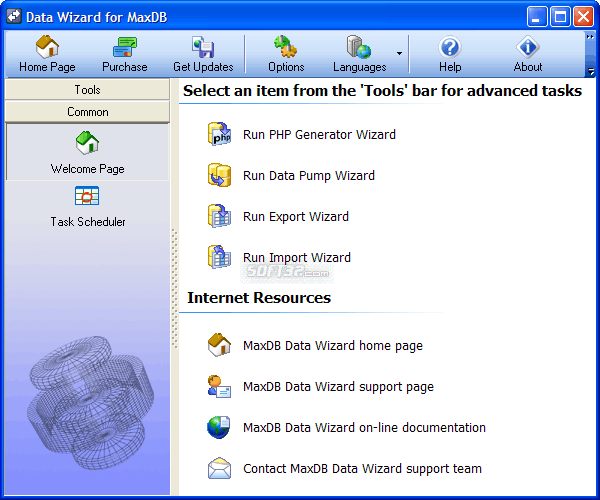Click the Data Pump Wizard icon

(219, 175)
